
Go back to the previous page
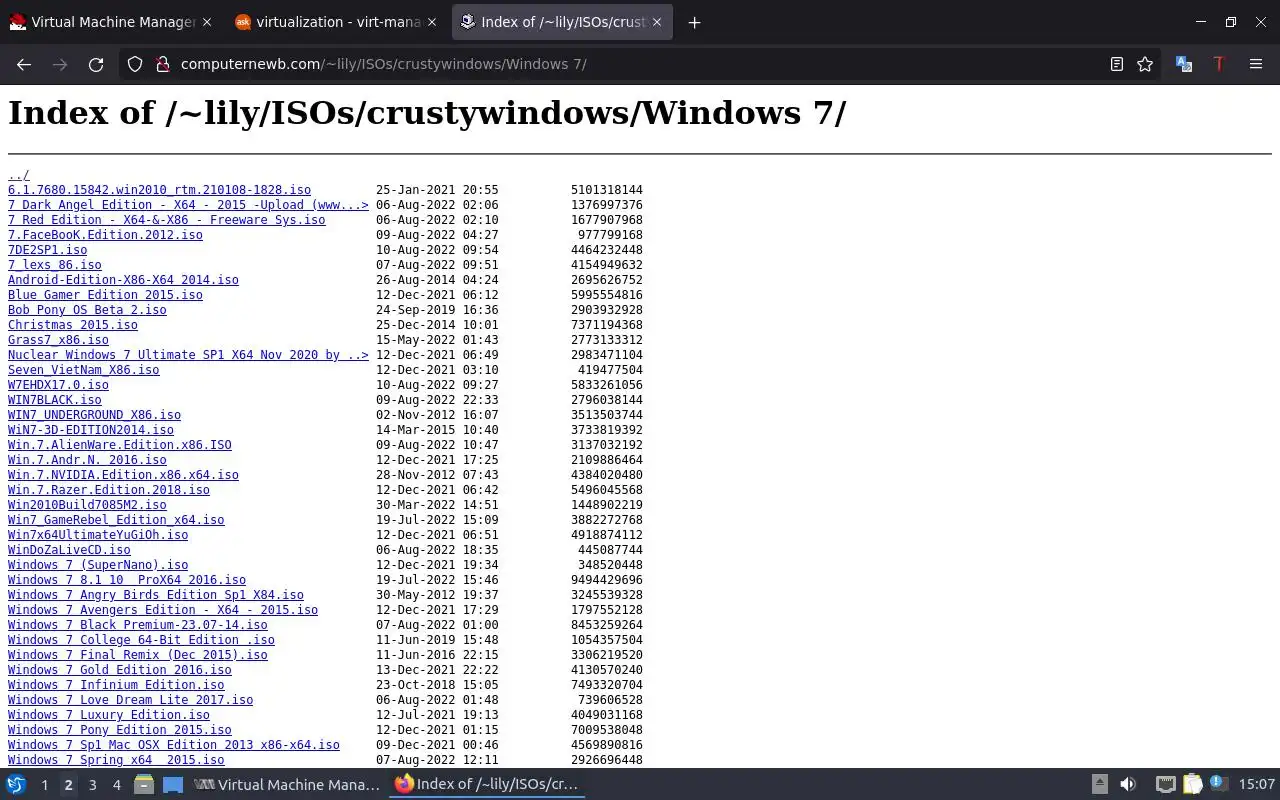coord(24,64)
